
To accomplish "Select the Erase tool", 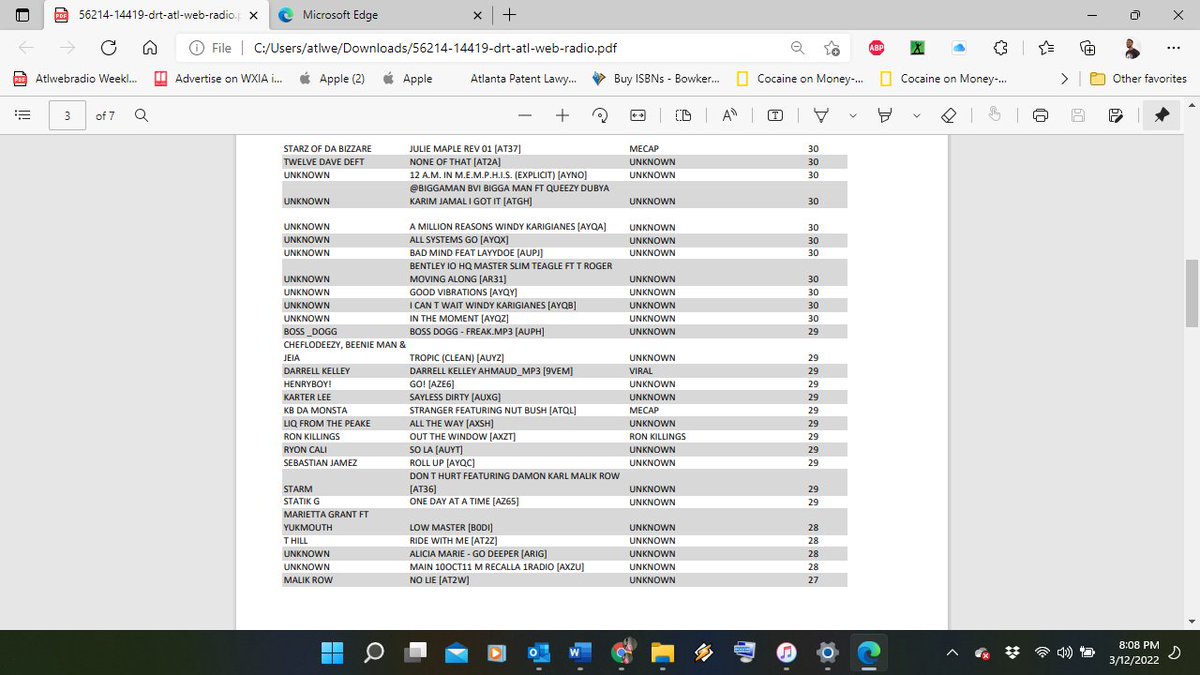I will [x=950, y=116].
